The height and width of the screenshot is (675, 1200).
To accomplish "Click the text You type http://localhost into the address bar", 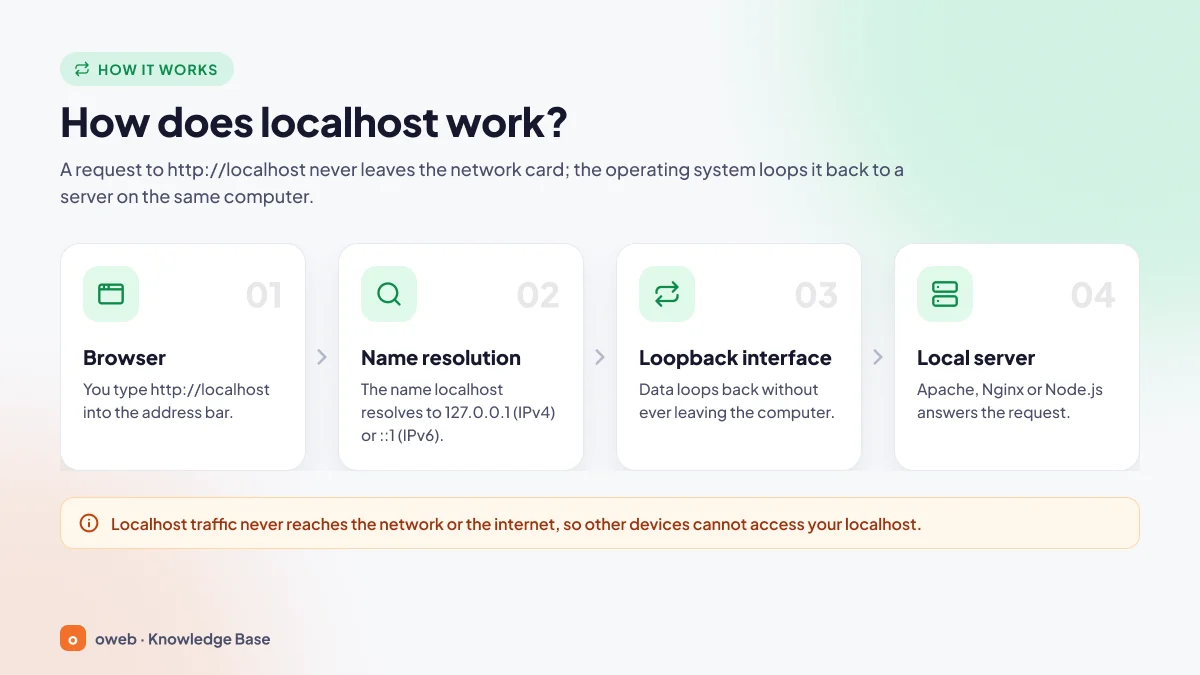I will click(x=176, y=401).
